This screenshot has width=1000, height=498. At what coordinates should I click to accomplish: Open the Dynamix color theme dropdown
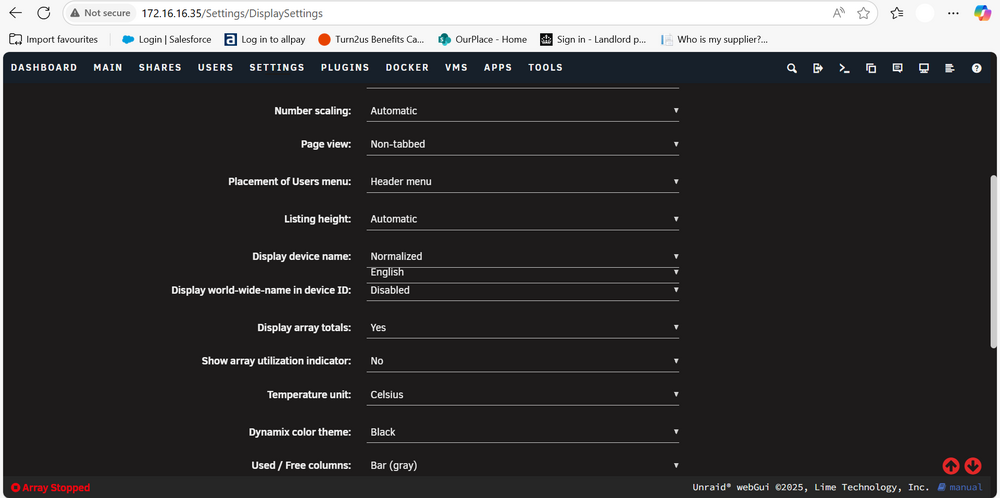click(524, 432)
